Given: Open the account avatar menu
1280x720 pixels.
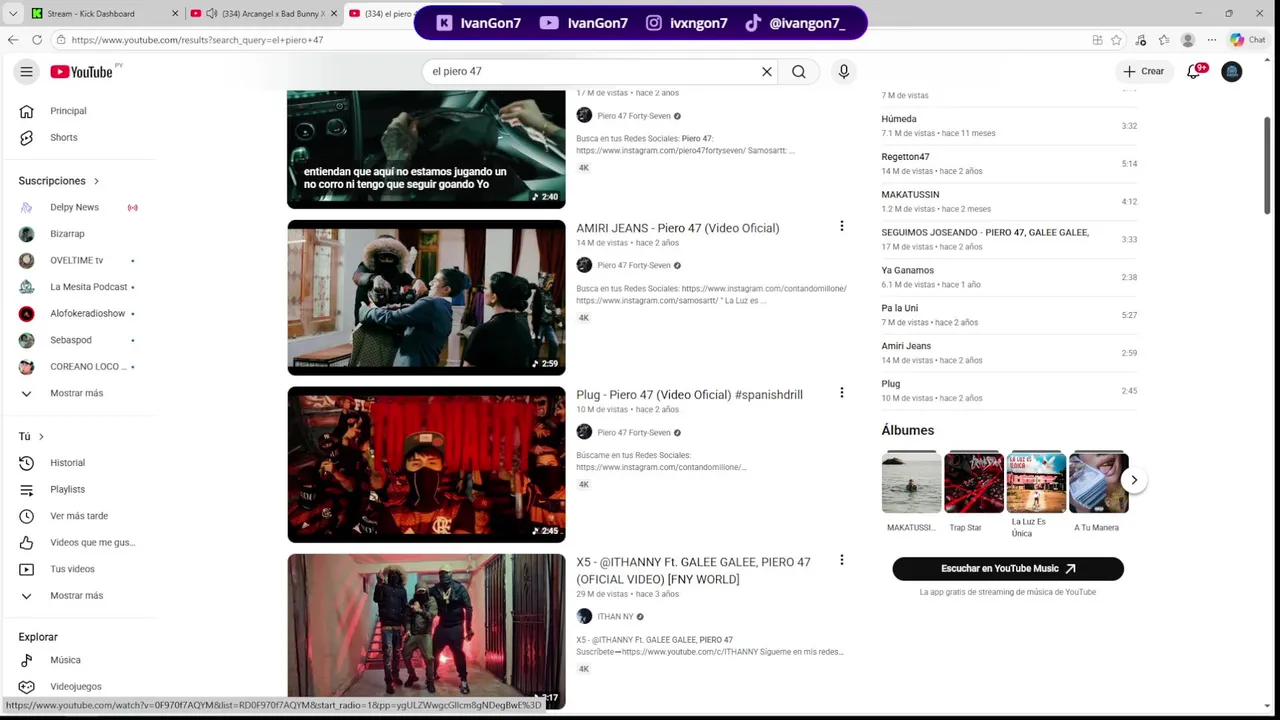Looking at the screenshot, I should [x=1232, y=71].
